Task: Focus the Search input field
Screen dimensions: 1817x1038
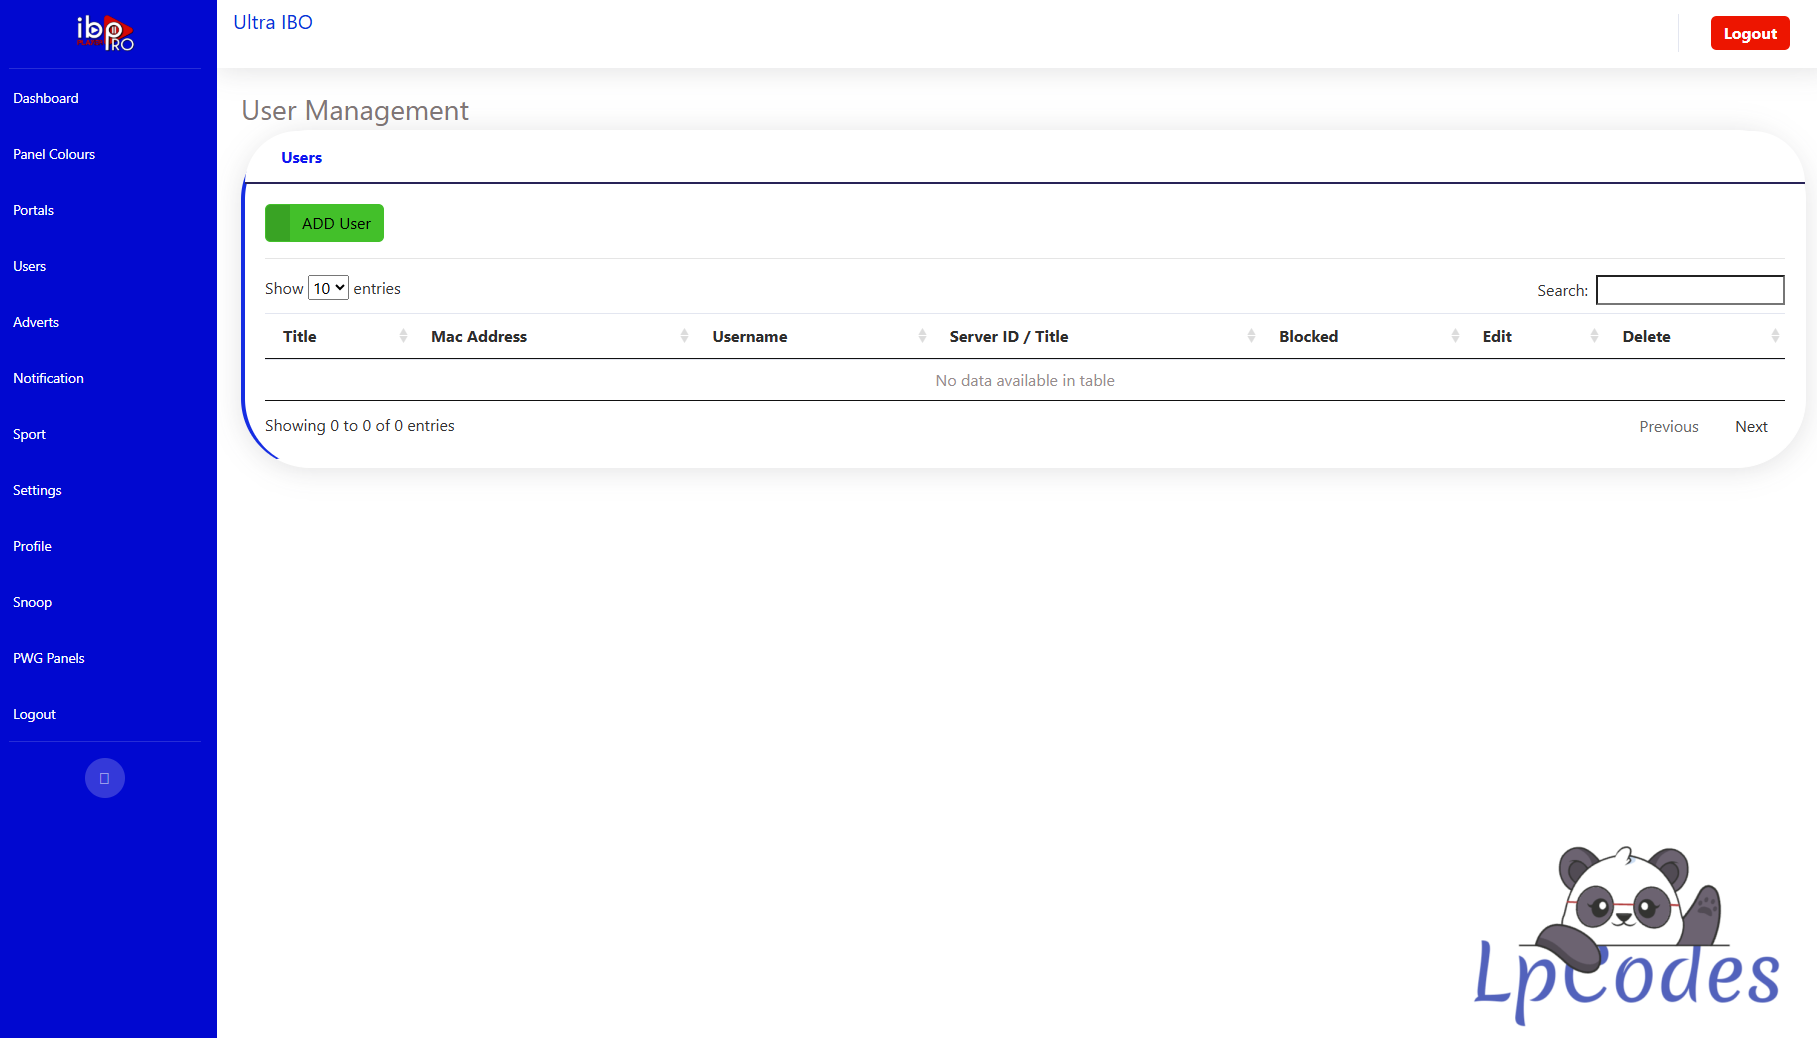Action: click(x=1689, y=290)
